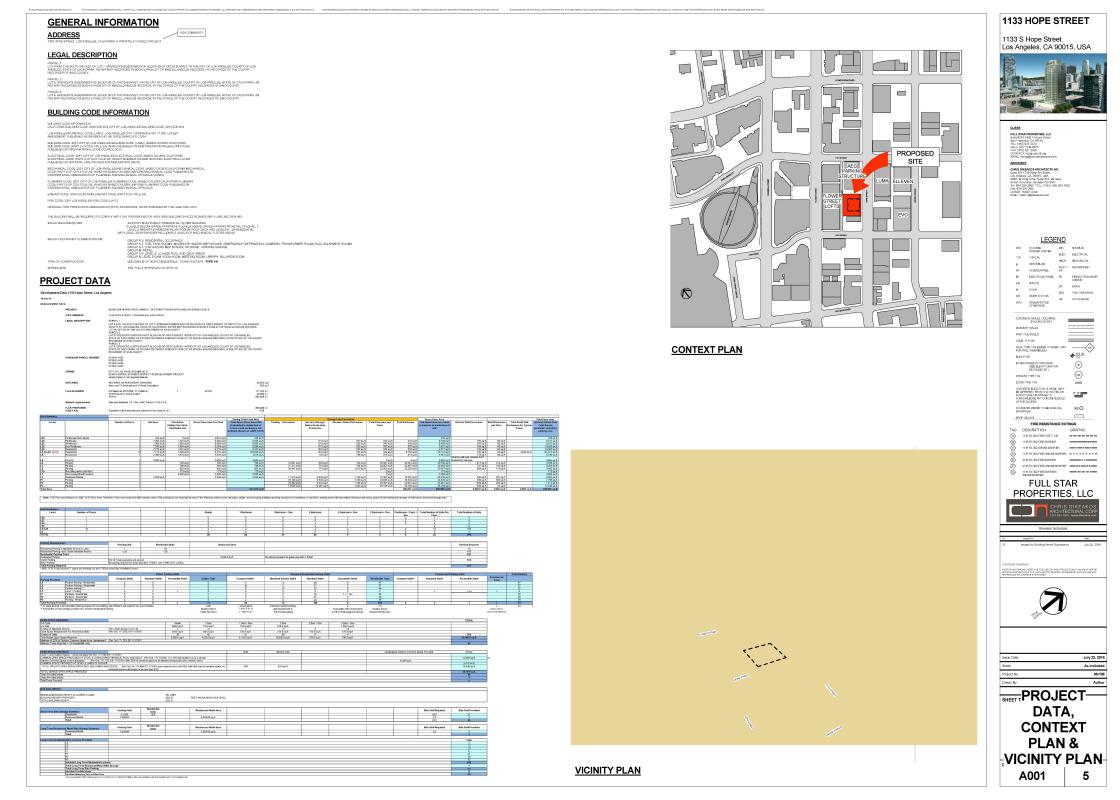Click the VICINITY PLAN title
Screen dimensions: 1120x800
click(608, 770)
